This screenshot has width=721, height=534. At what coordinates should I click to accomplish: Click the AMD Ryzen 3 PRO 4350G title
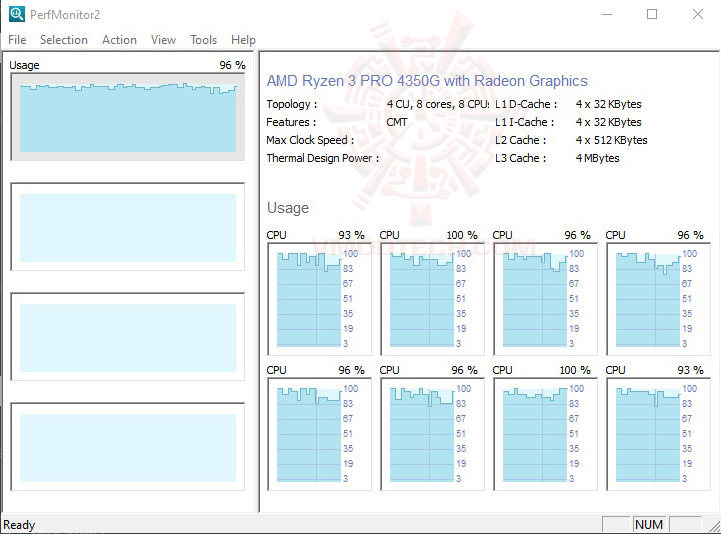(x=427, y=81)
